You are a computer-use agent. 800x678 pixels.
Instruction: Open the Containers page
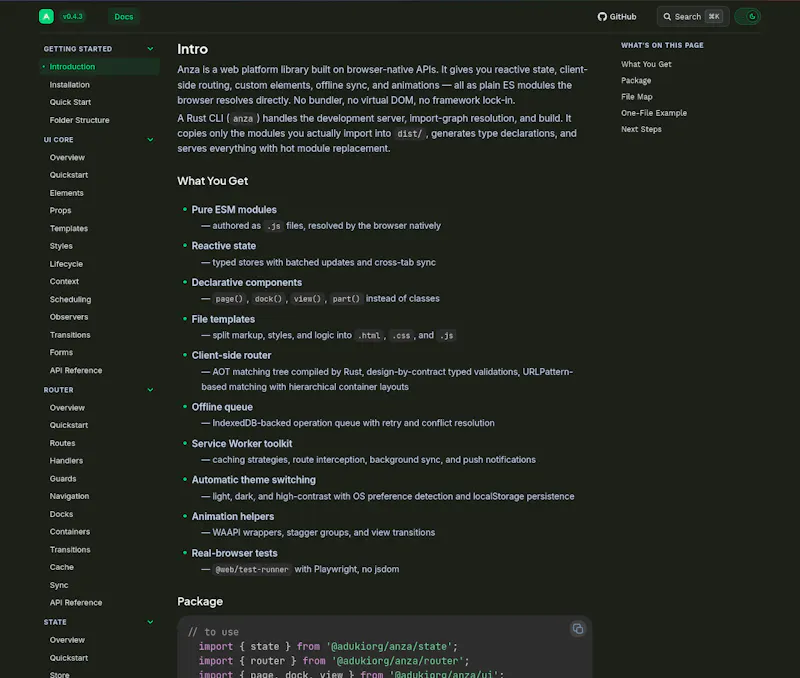(69, 532)
